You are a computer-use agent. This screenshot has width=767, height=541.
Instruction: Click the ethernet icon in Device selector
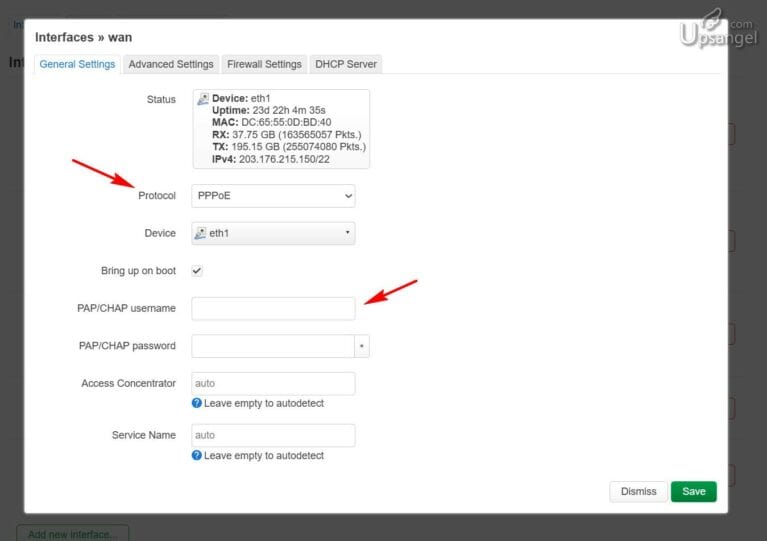tap(200, 233)
